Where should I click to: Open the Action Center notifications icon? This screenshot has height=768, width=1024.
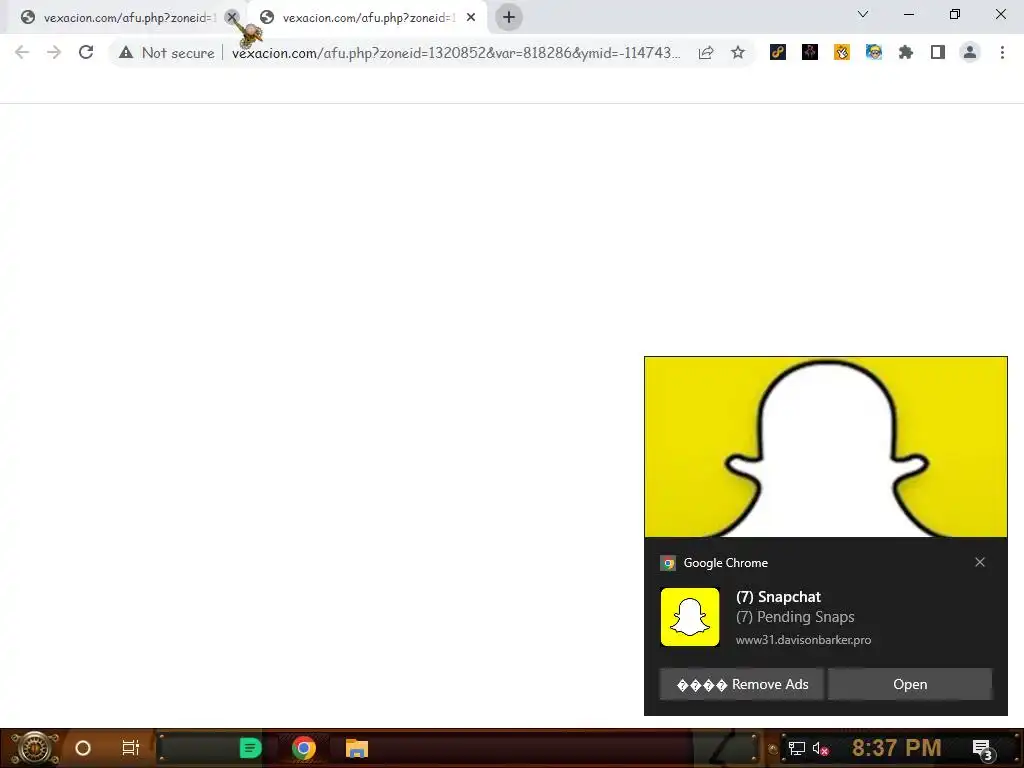[982, 749]
